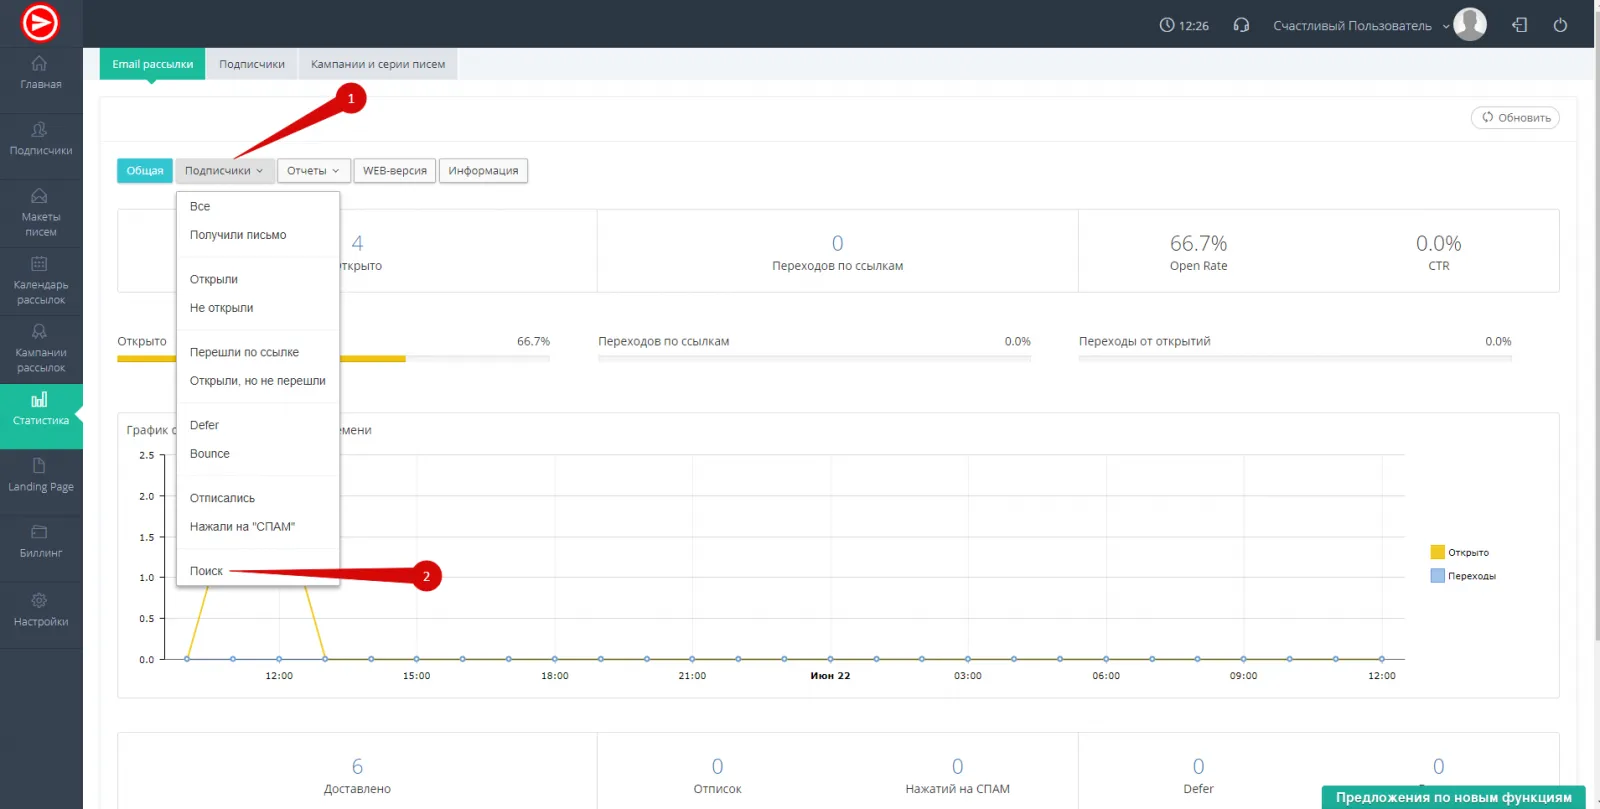Collapse the Подписчики dropdown button

point(224,171)
